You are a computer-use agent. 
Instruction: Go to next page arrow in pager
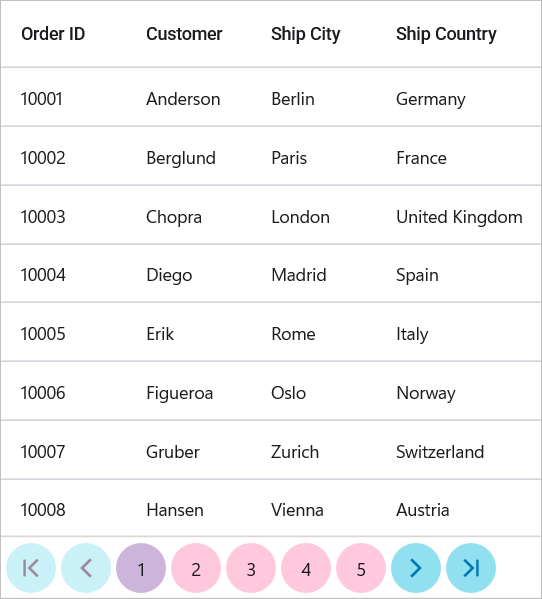416,568
